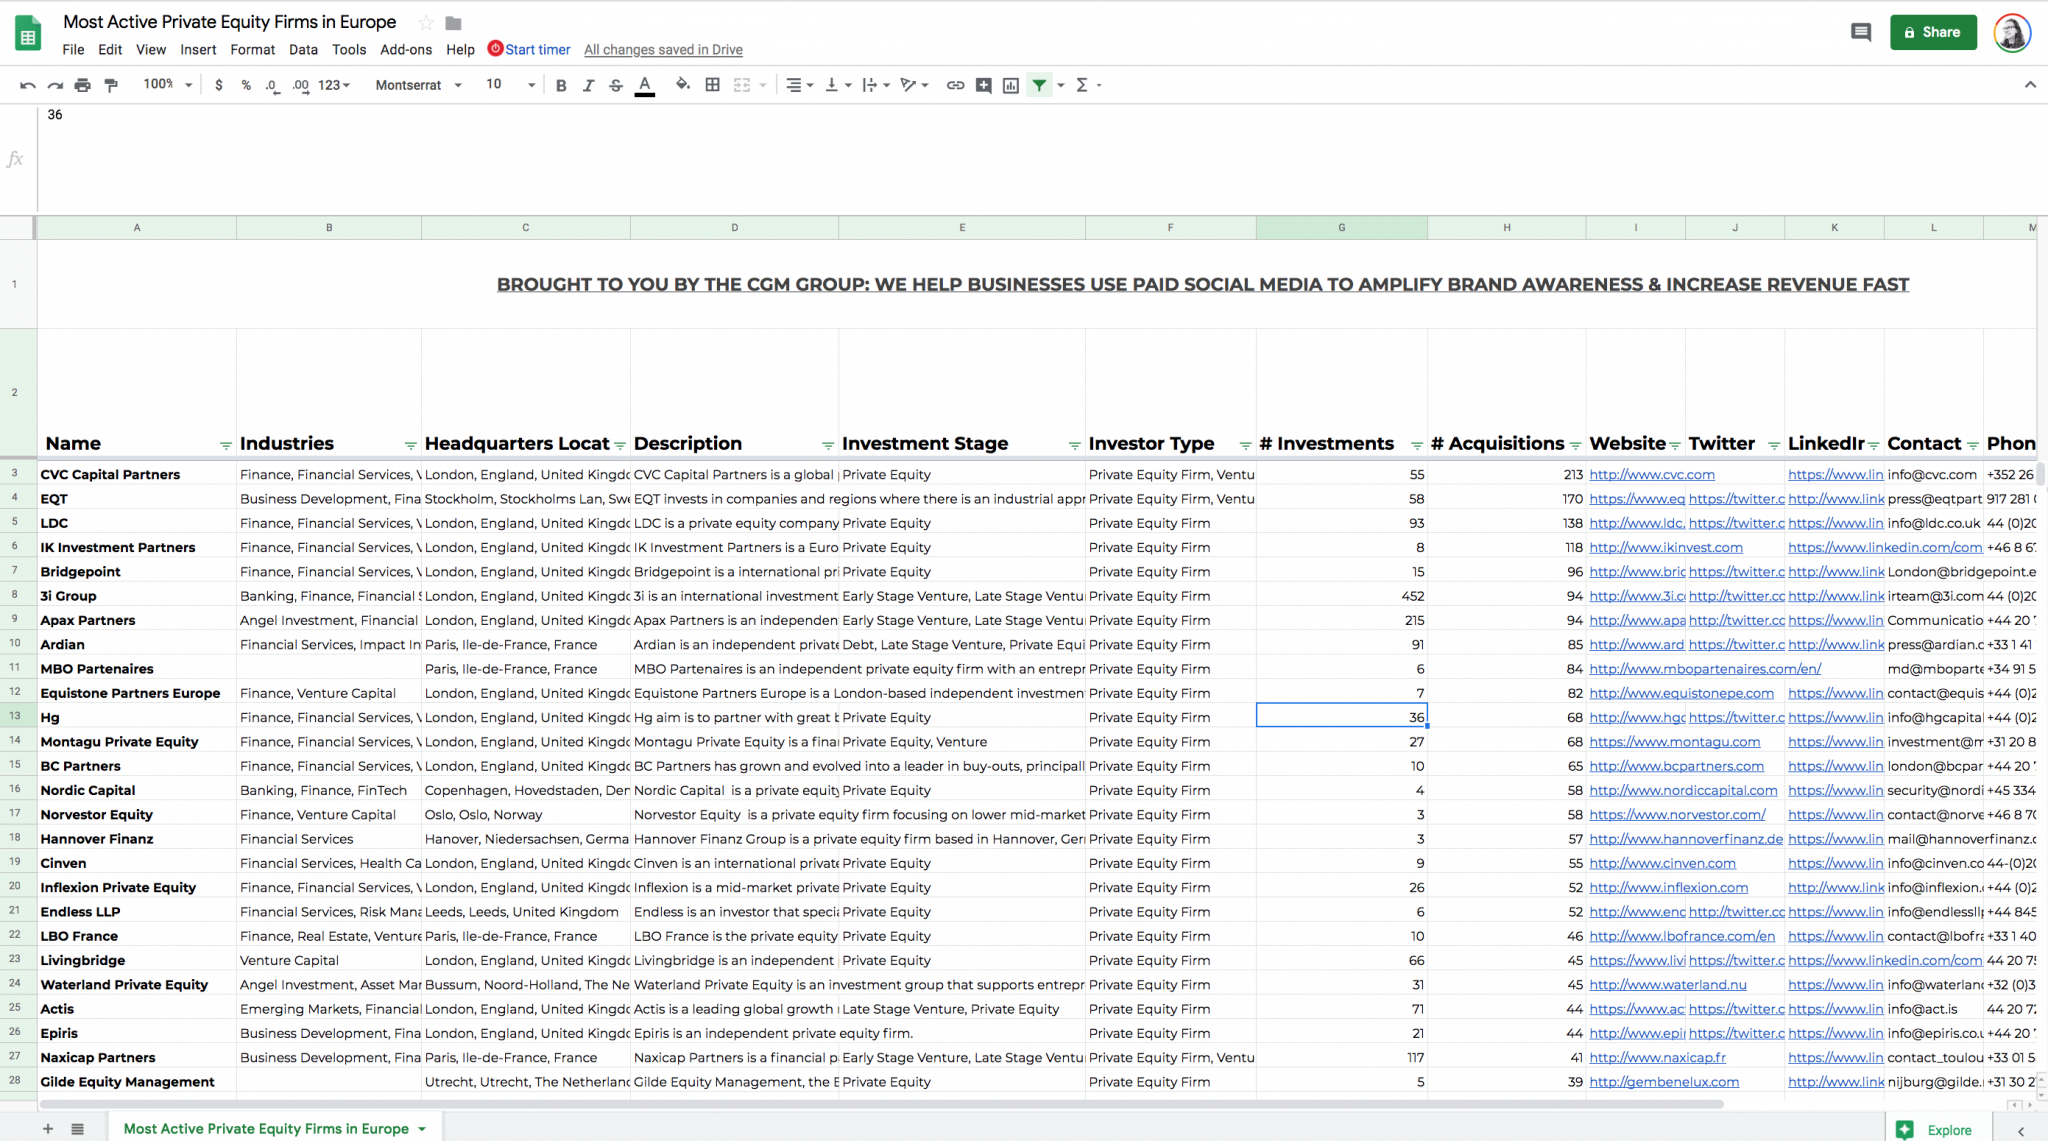The height and width of the screenshot is (1141, 2048).
Task: Undo the last action
Action: tap(27, 85)
